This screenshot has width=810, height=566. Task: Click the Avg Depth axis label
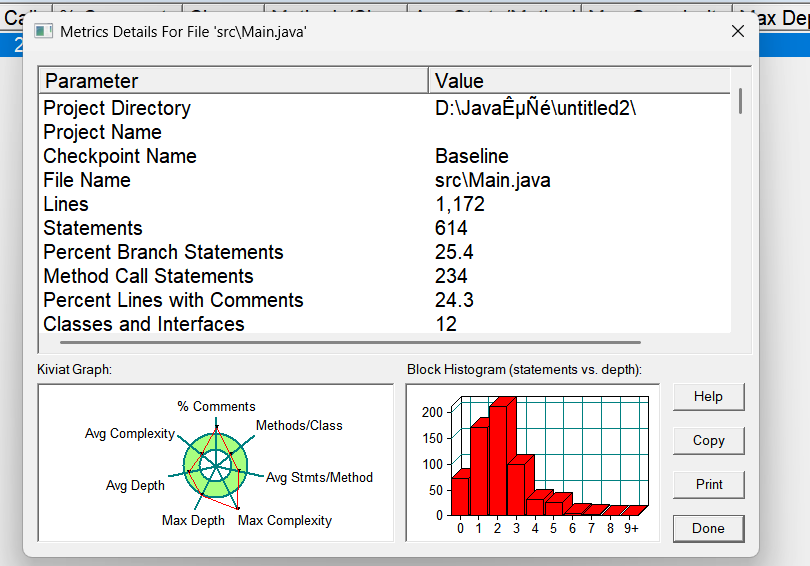pyautogui.click(x=135, y=486)
